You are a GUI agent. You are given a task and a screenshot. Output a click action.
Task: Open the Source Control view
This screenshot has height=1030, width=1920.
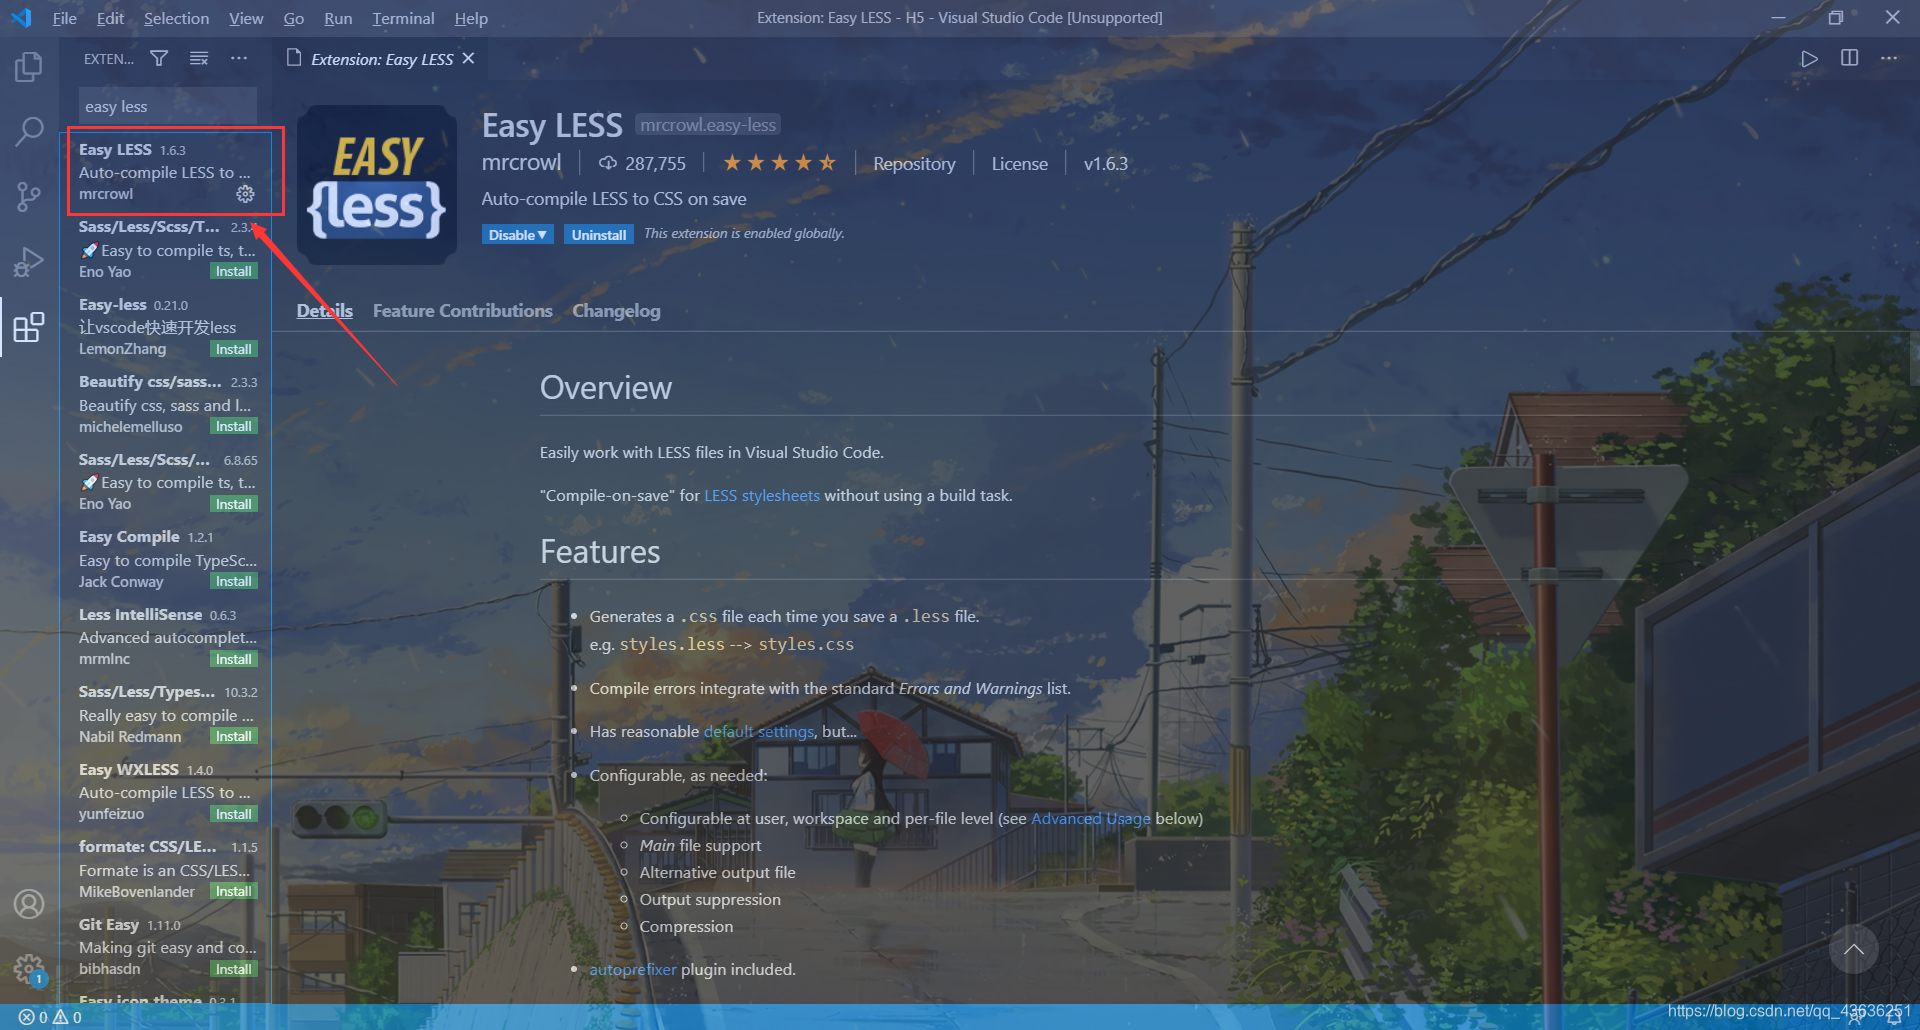[29, 196]
